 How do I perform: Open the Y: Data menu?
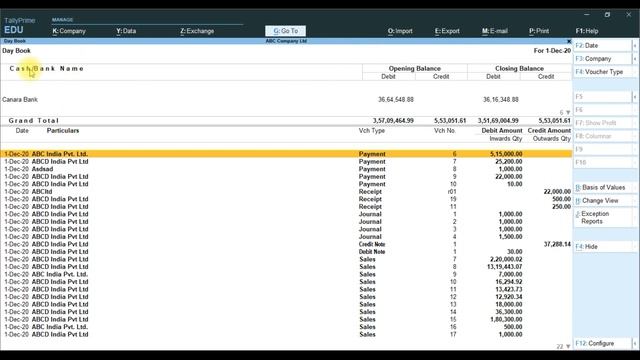click(126, 31)
